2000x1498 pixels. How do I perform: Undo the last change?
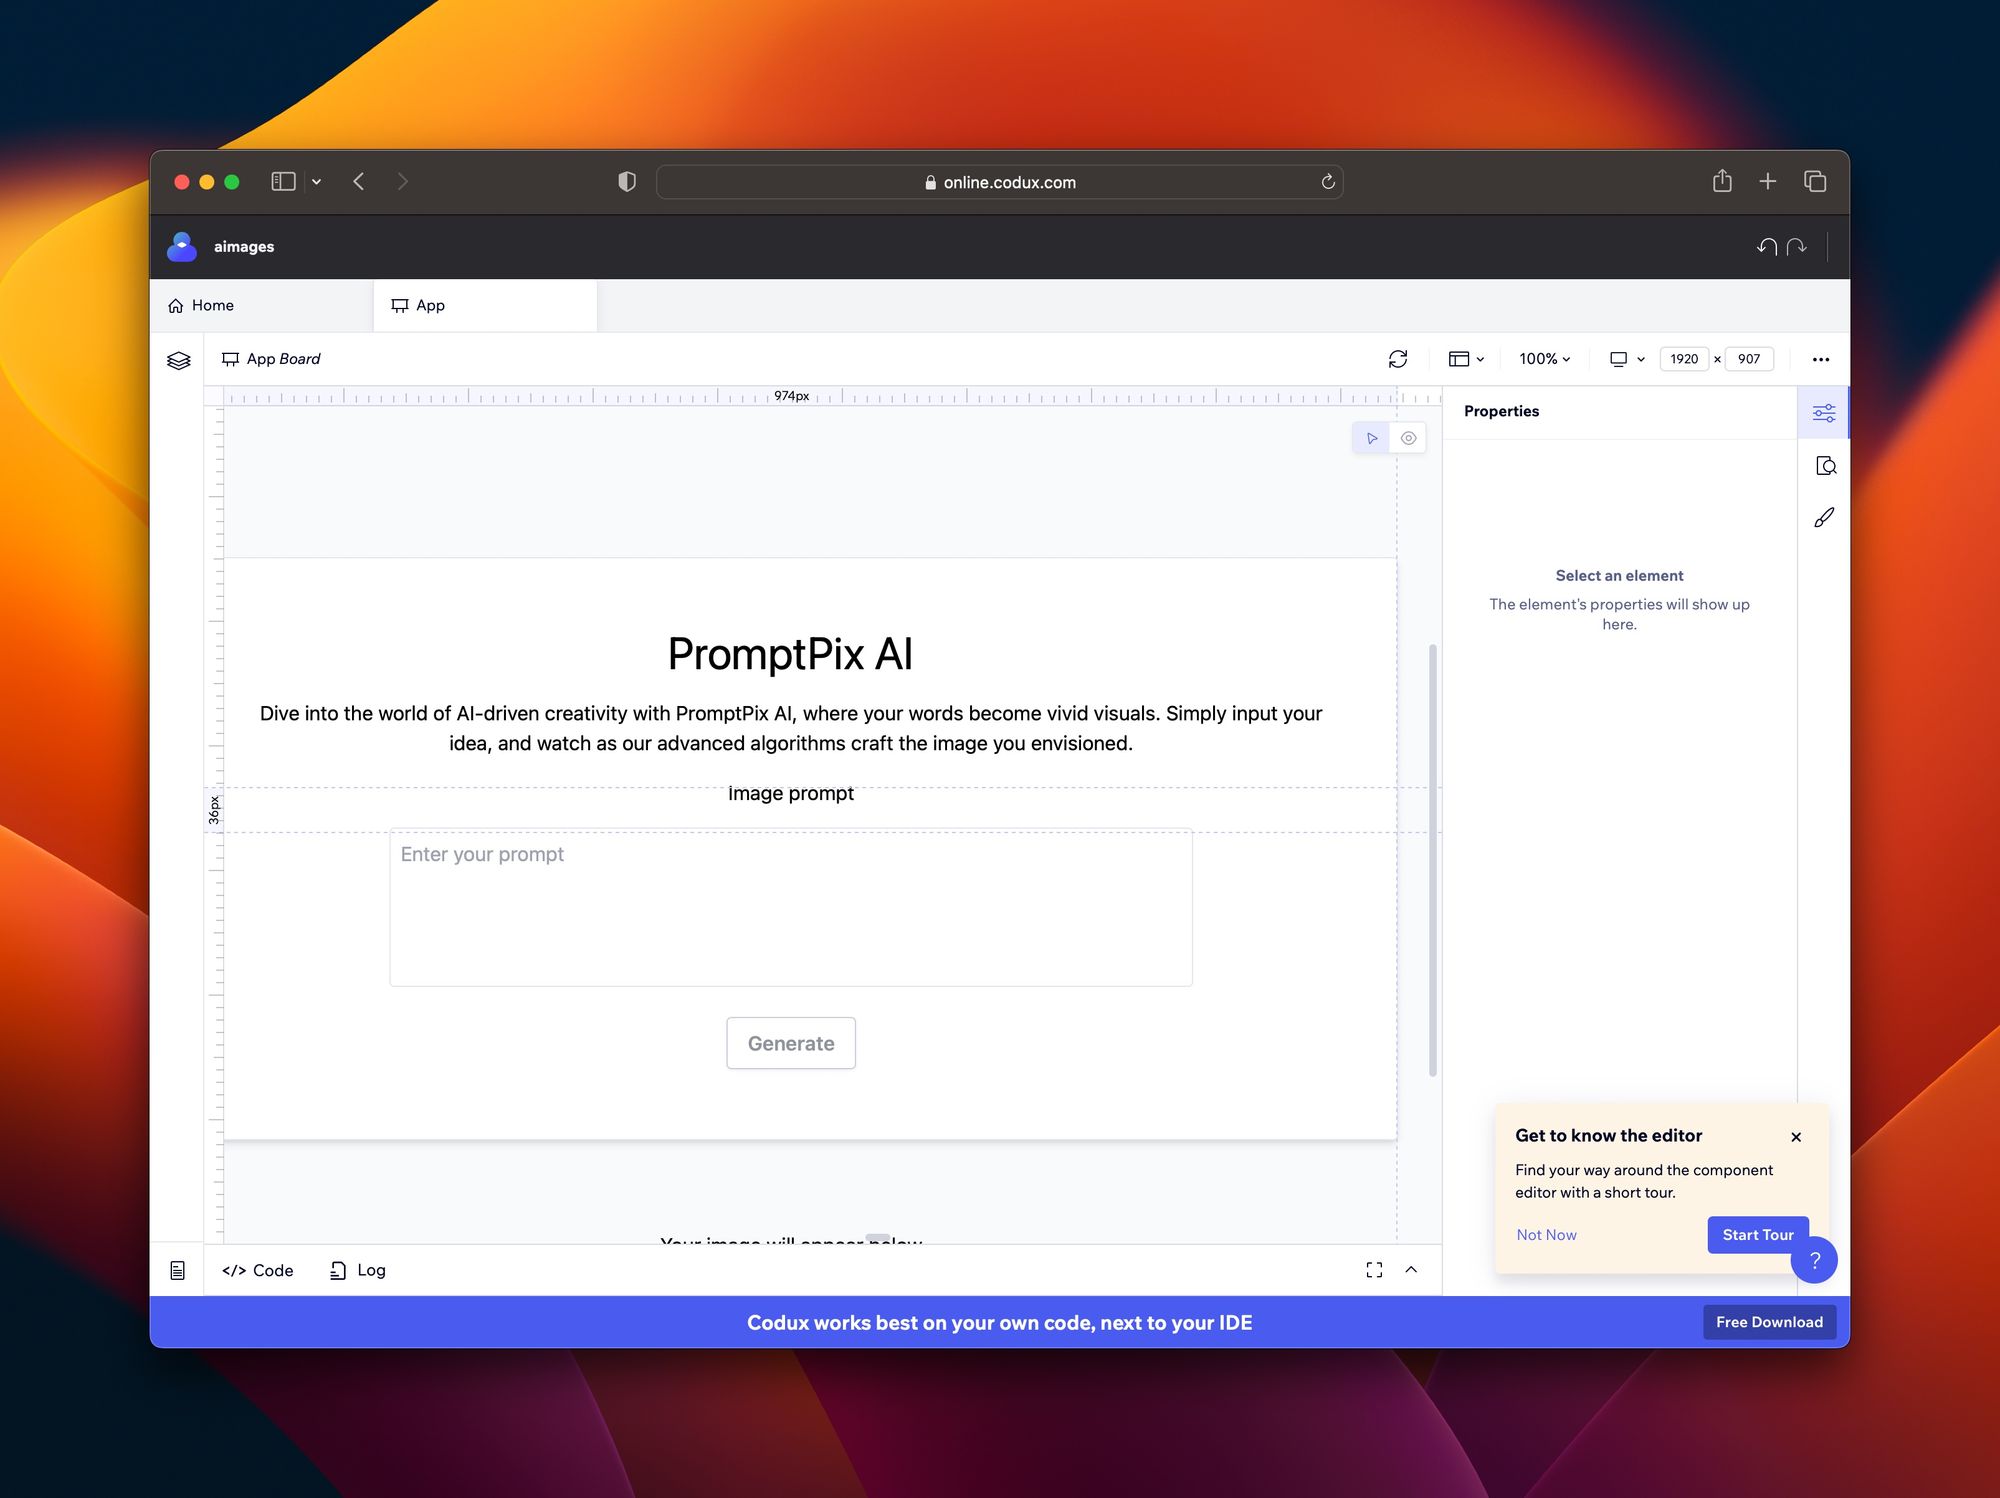(1765, 246)
